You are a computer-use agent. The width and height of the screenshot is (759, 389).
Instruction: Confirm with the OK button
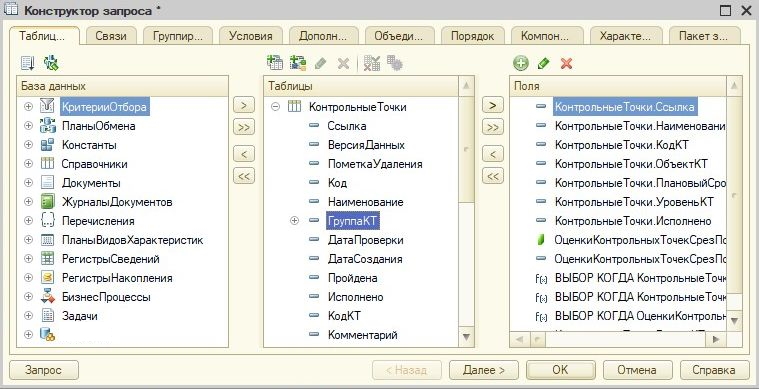[x=560, y=370]
